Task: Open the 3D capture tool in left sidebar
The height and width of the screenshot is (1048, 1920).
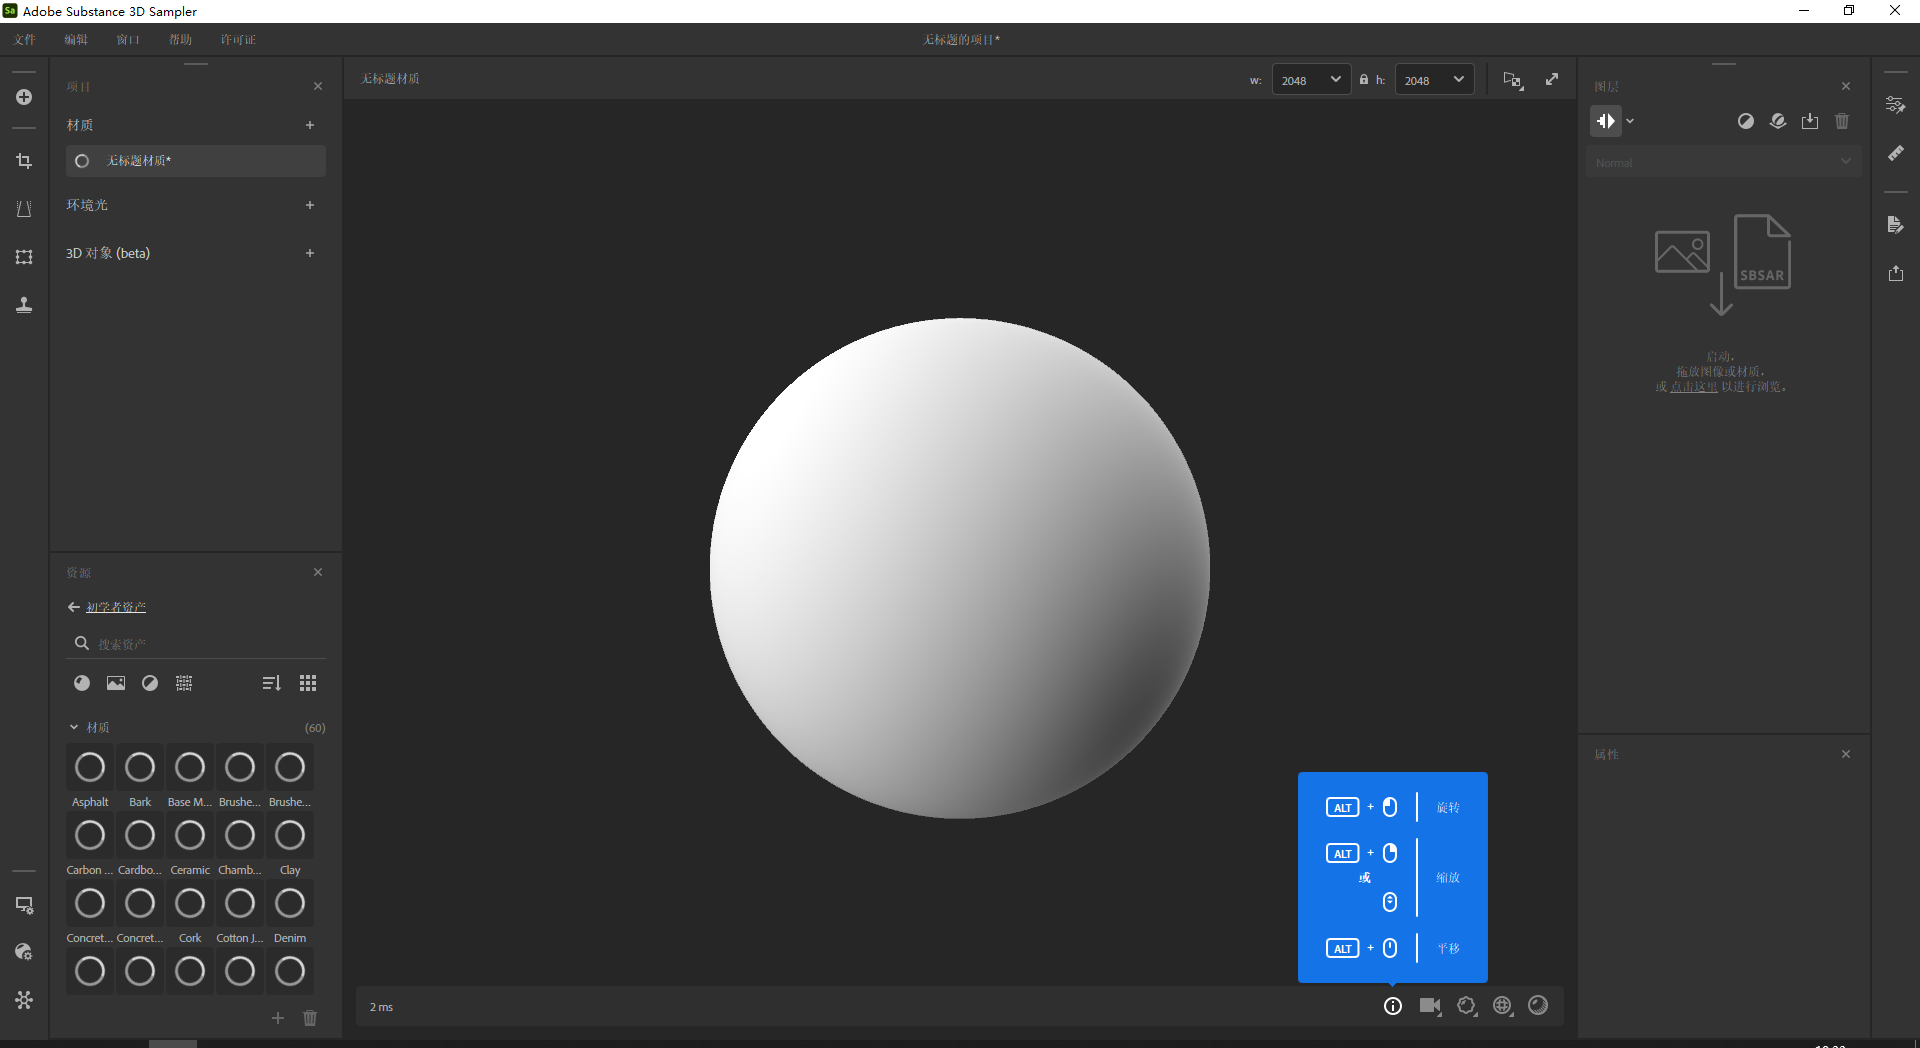Action: [x=24, y=257]
